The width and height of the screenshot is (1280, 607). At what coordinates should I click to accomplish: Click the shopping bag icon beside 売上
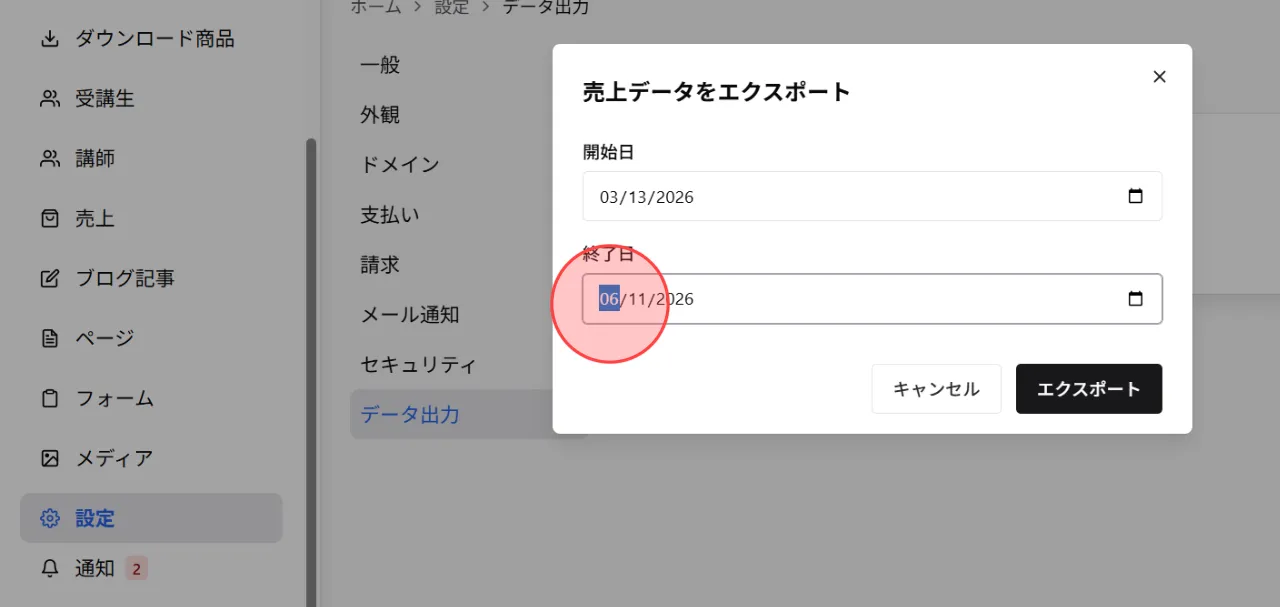[x=50, y=219]
